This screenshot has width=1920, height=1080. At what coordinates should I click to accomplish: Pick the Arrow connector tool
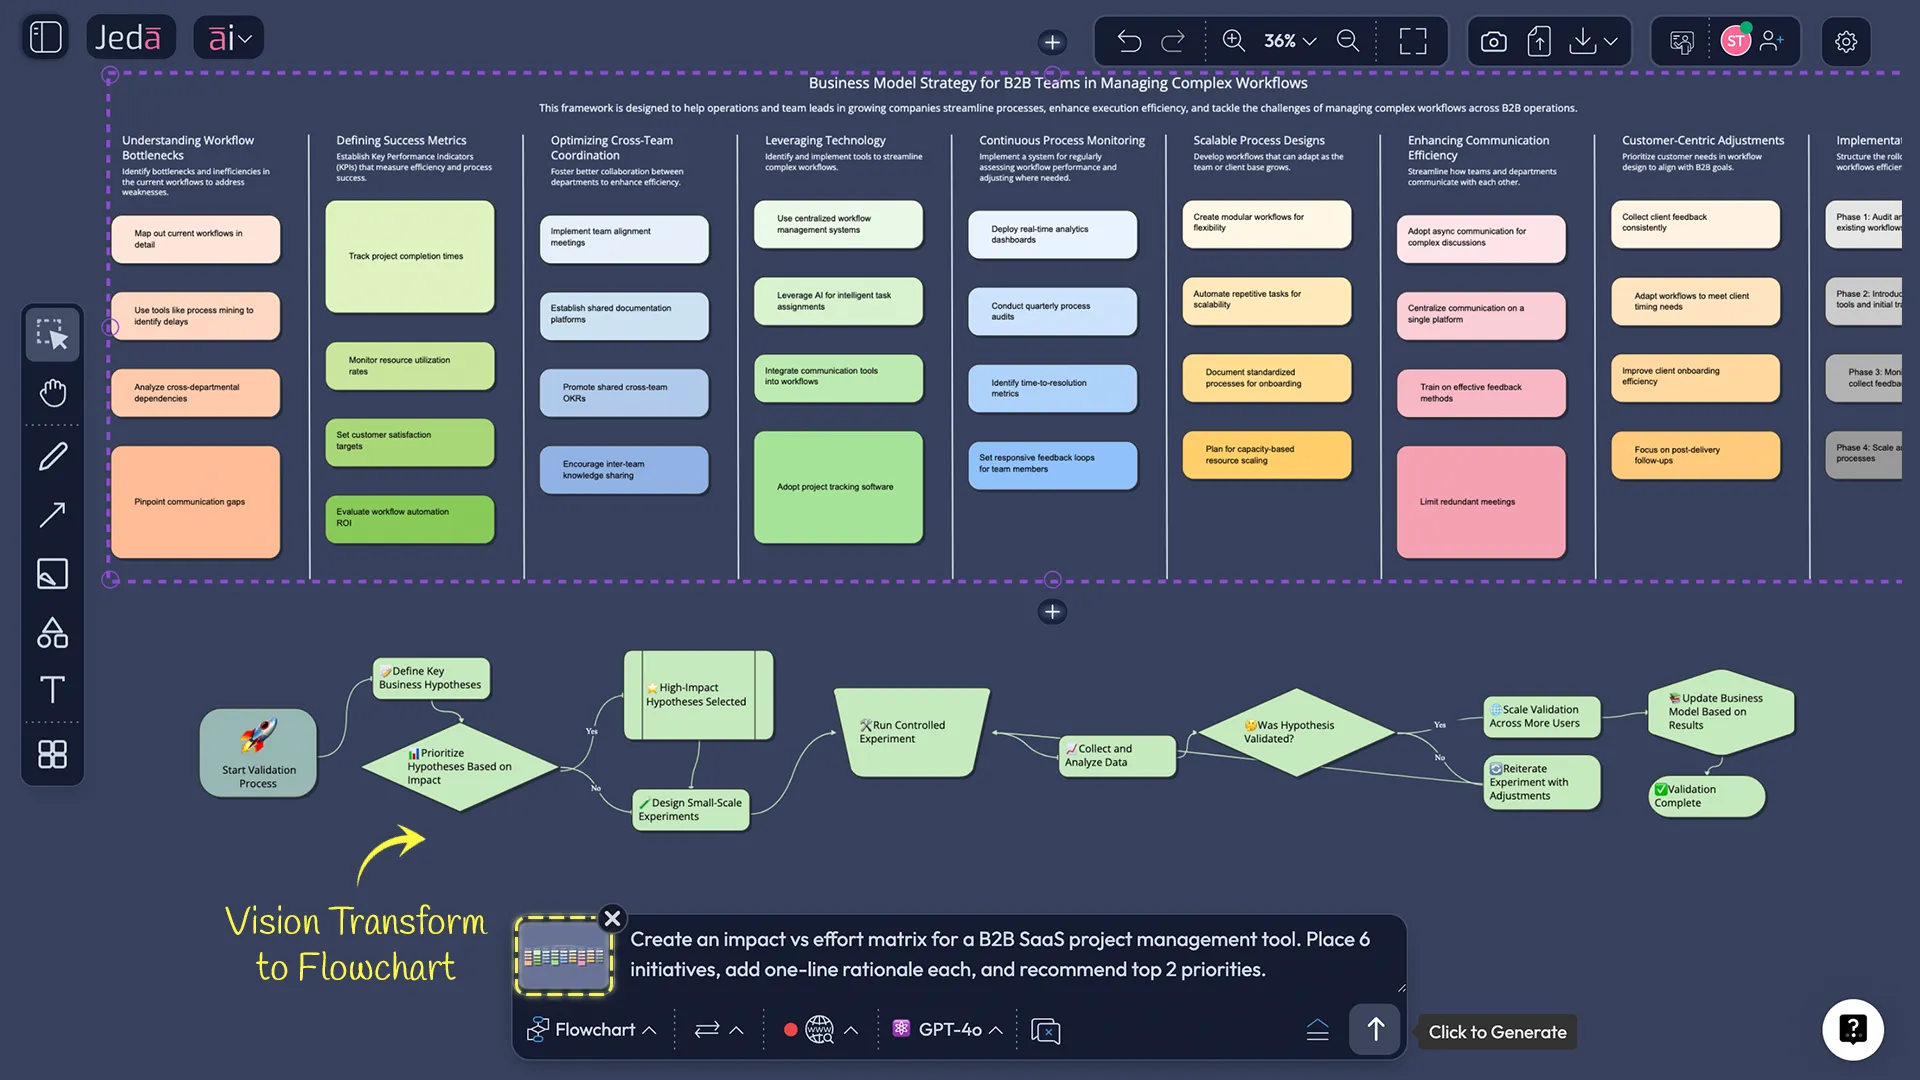pos(52,514)
